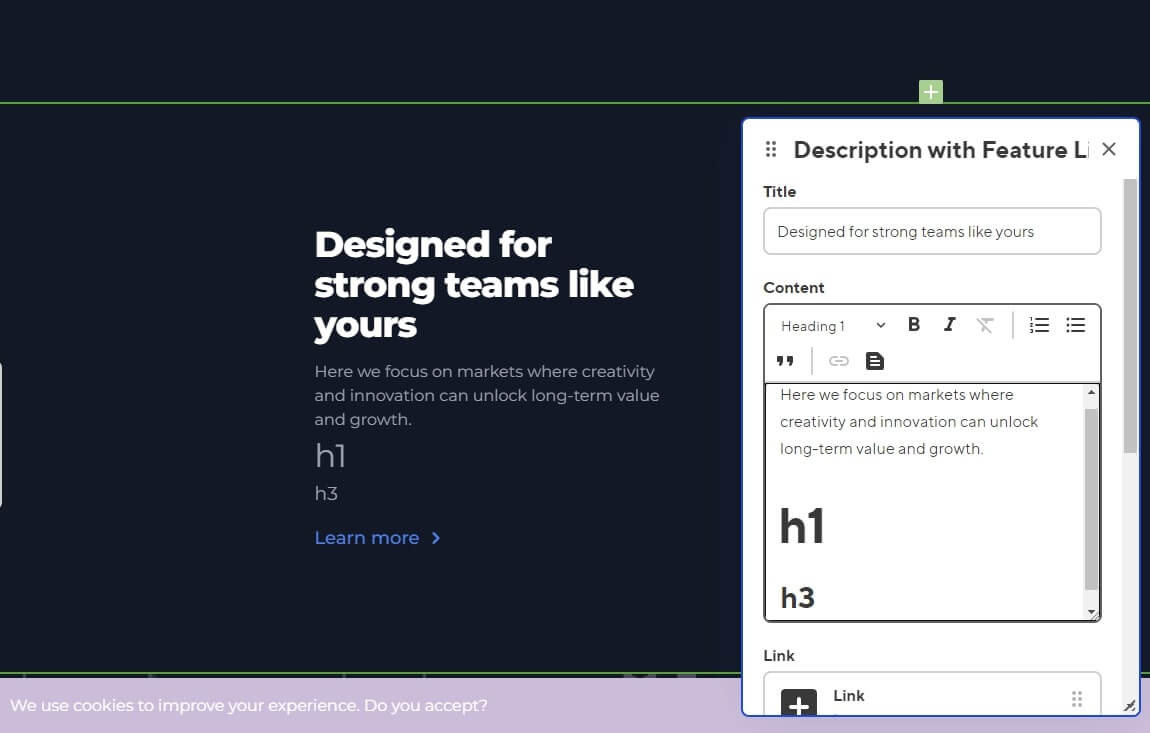Click the clear formatting icon
Viewport: 1150px width, 733px height.
[985, 325]
